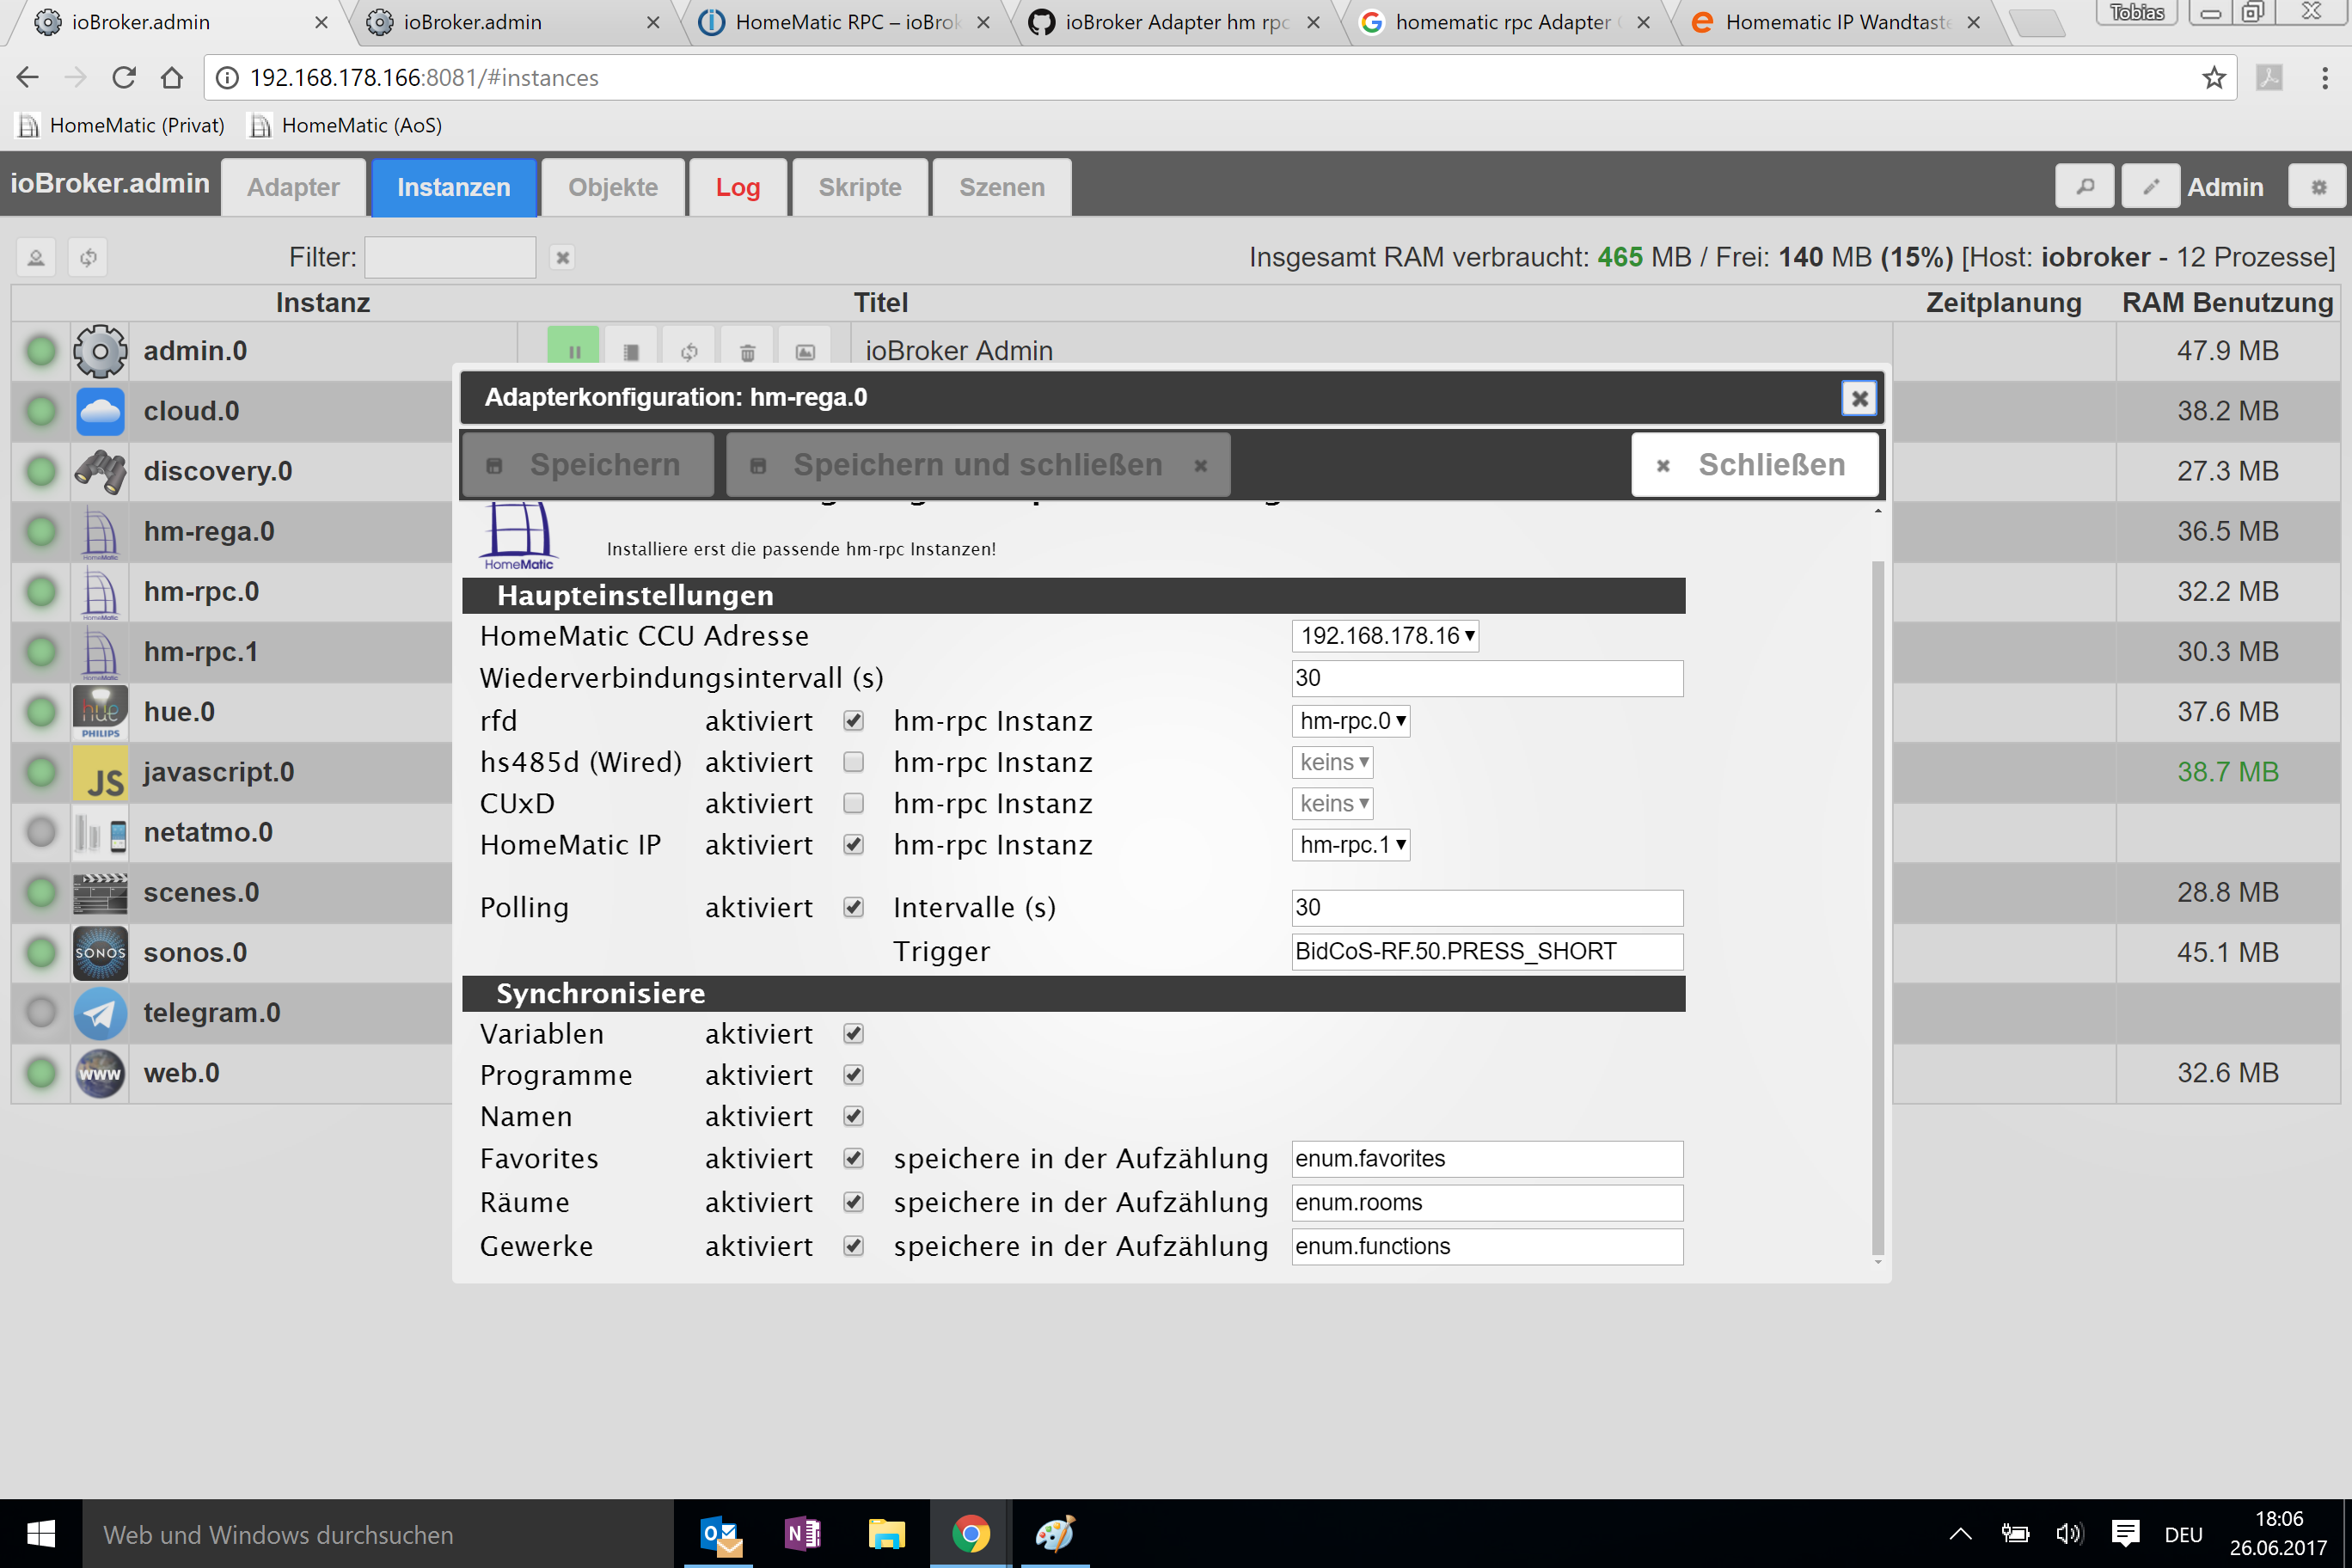The width and height of the screenshot is (2352, 1568).
Task: Disable the Polling aktiviert checkbox
Action: pos(853,907)
